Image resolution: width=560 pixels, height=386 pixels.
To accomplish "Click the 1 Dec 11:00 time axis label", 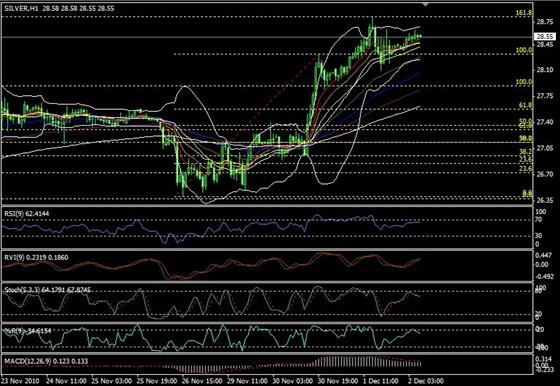I will (x=381, y=381).
